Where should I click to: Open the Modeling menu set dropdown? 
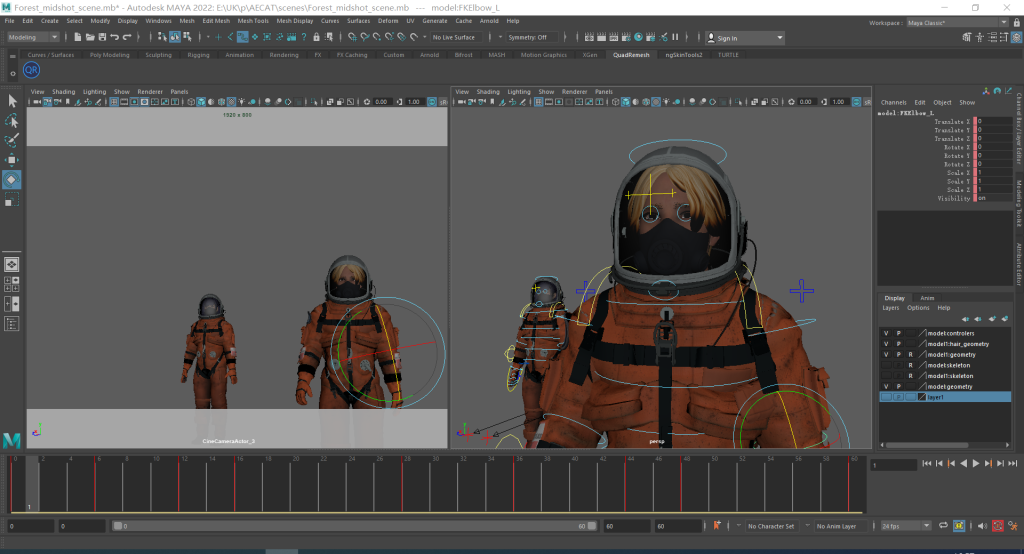pos(33,37)
